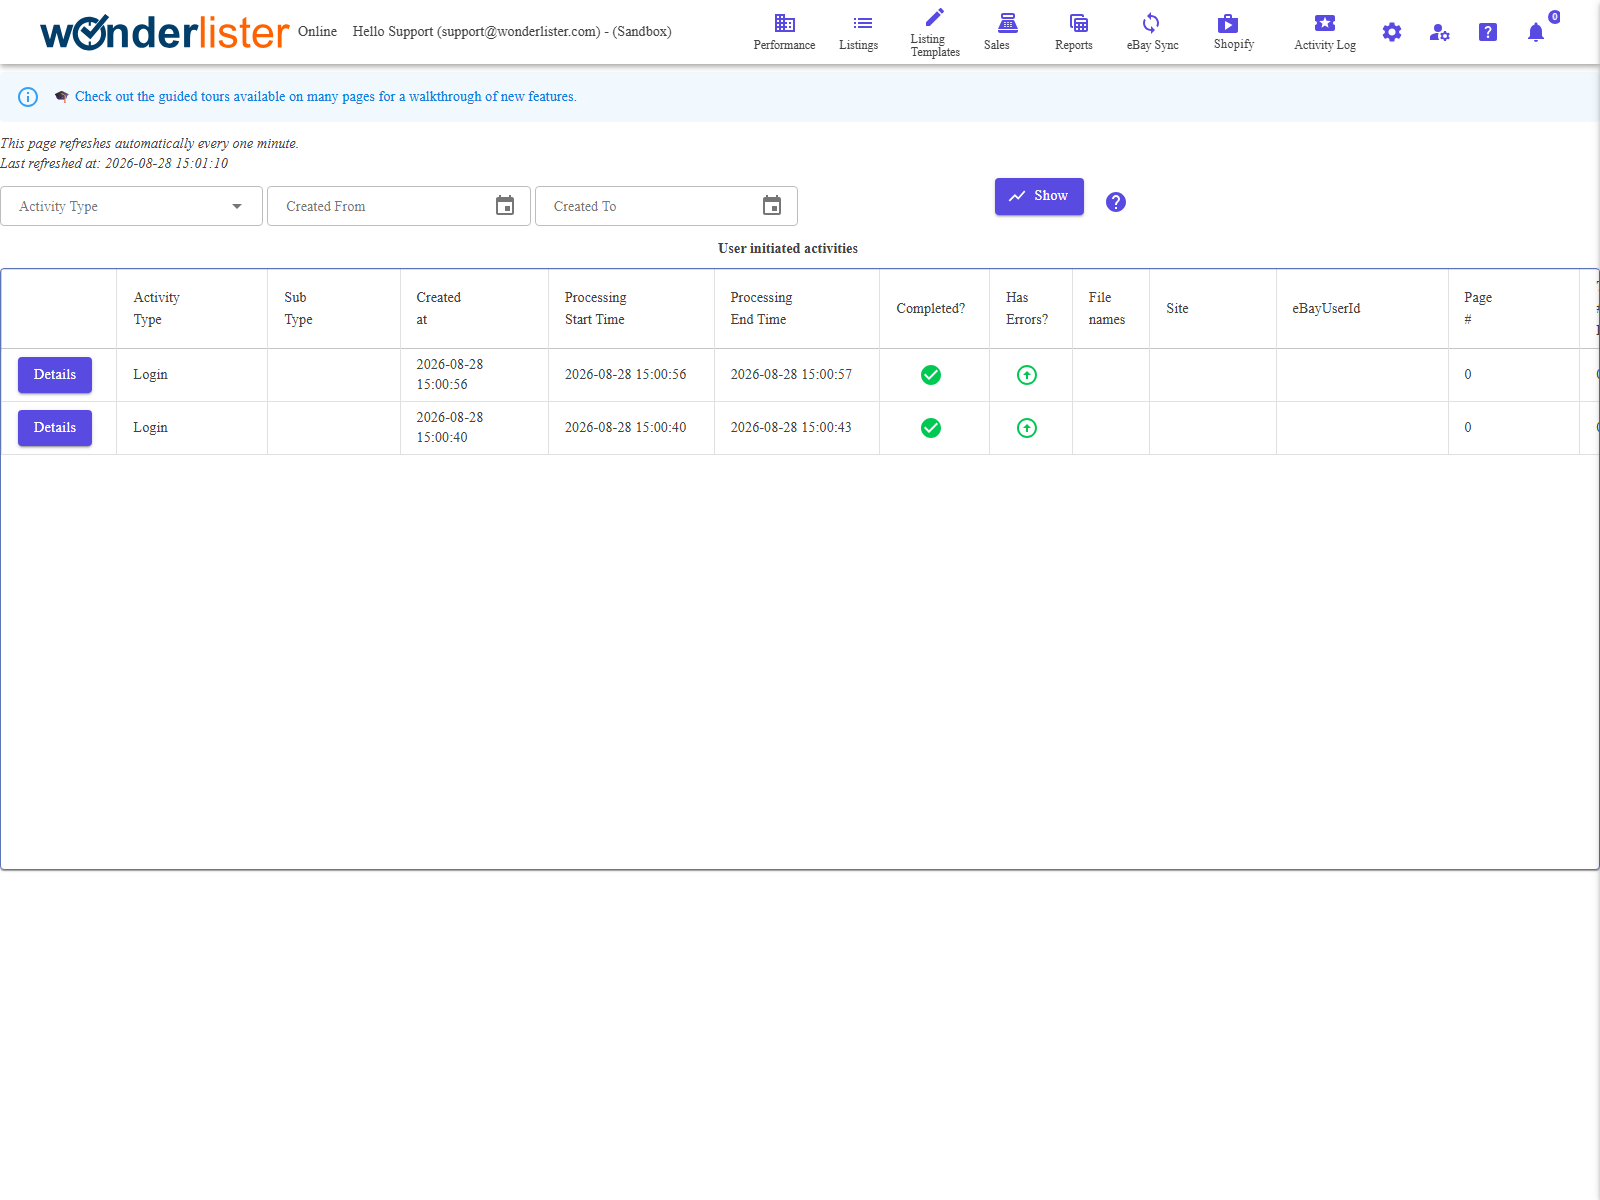Screen dimensions: 1600x1200
Task: Open the help question-mark icon in navbar
Action: (x=1488, y=32)
